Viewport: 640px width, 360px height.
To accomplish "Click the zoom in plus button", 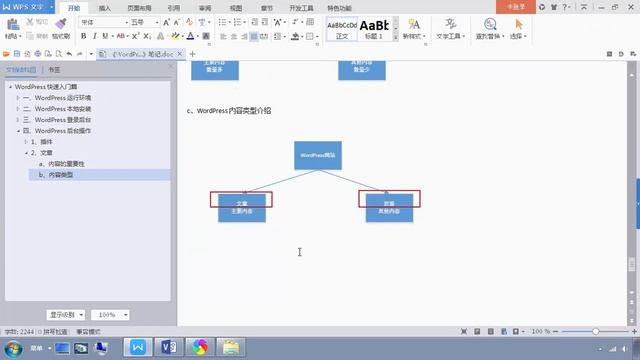I will pos(634,331).
